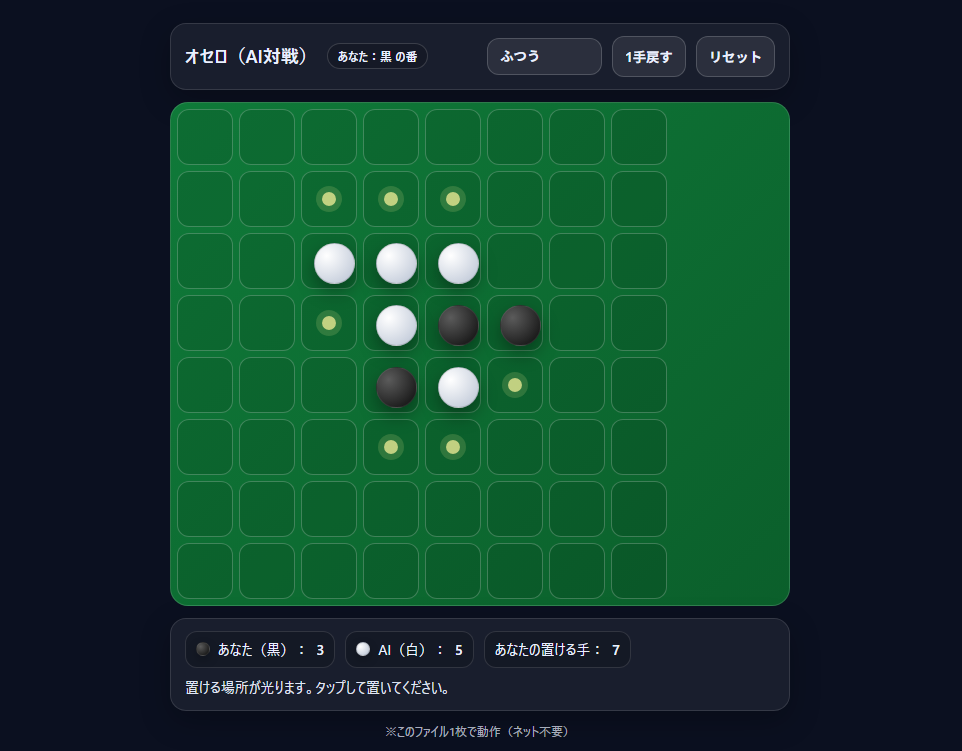Tap the leftmost glowing hint in the second row

coord(329,199)
